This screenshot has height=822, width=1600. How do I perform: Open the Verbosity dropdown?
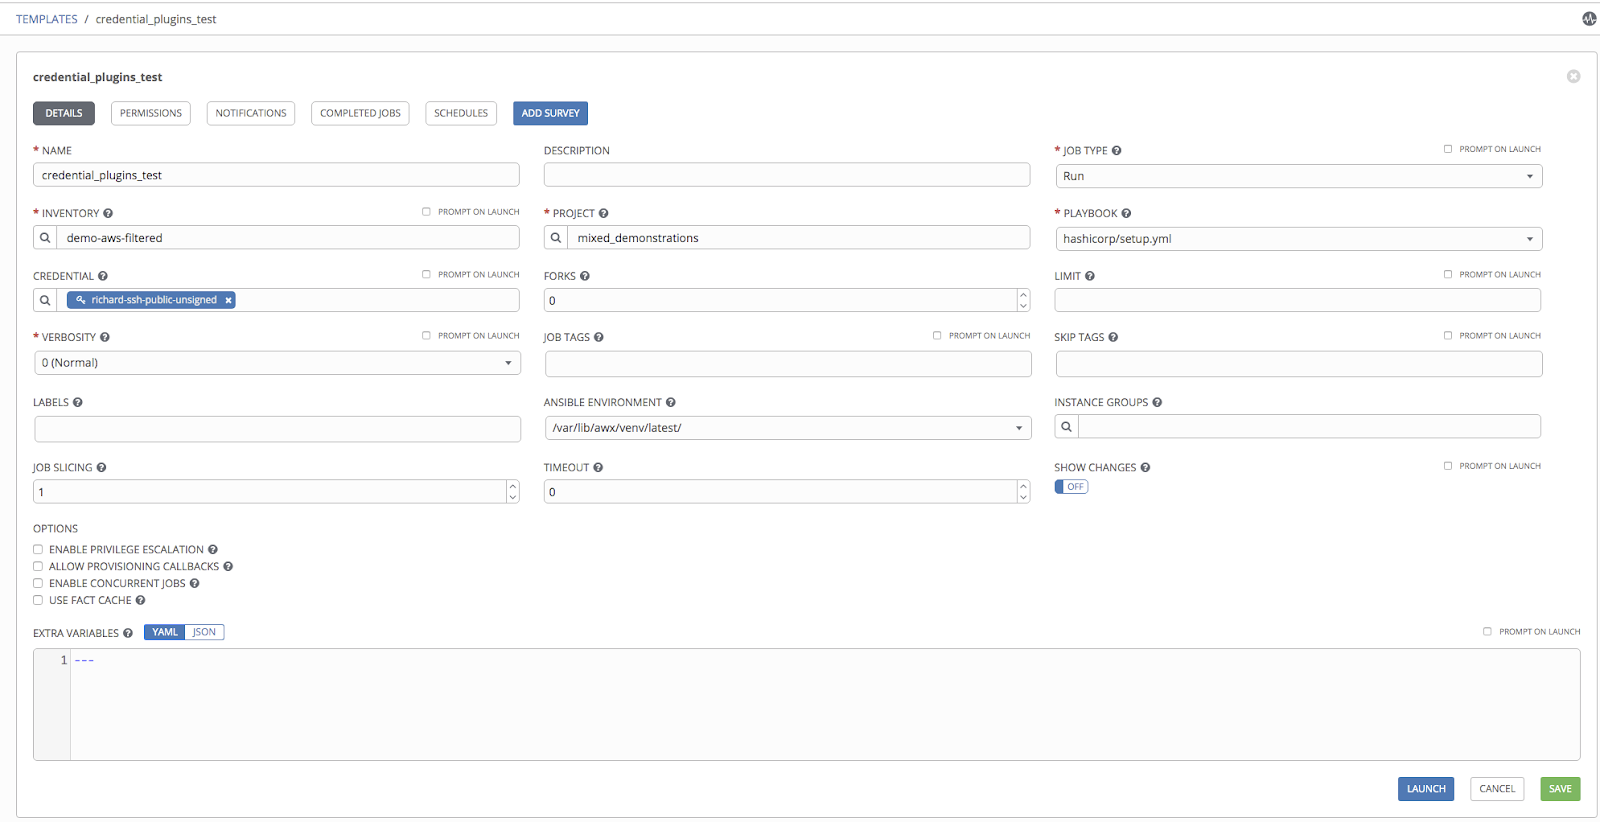277,363
